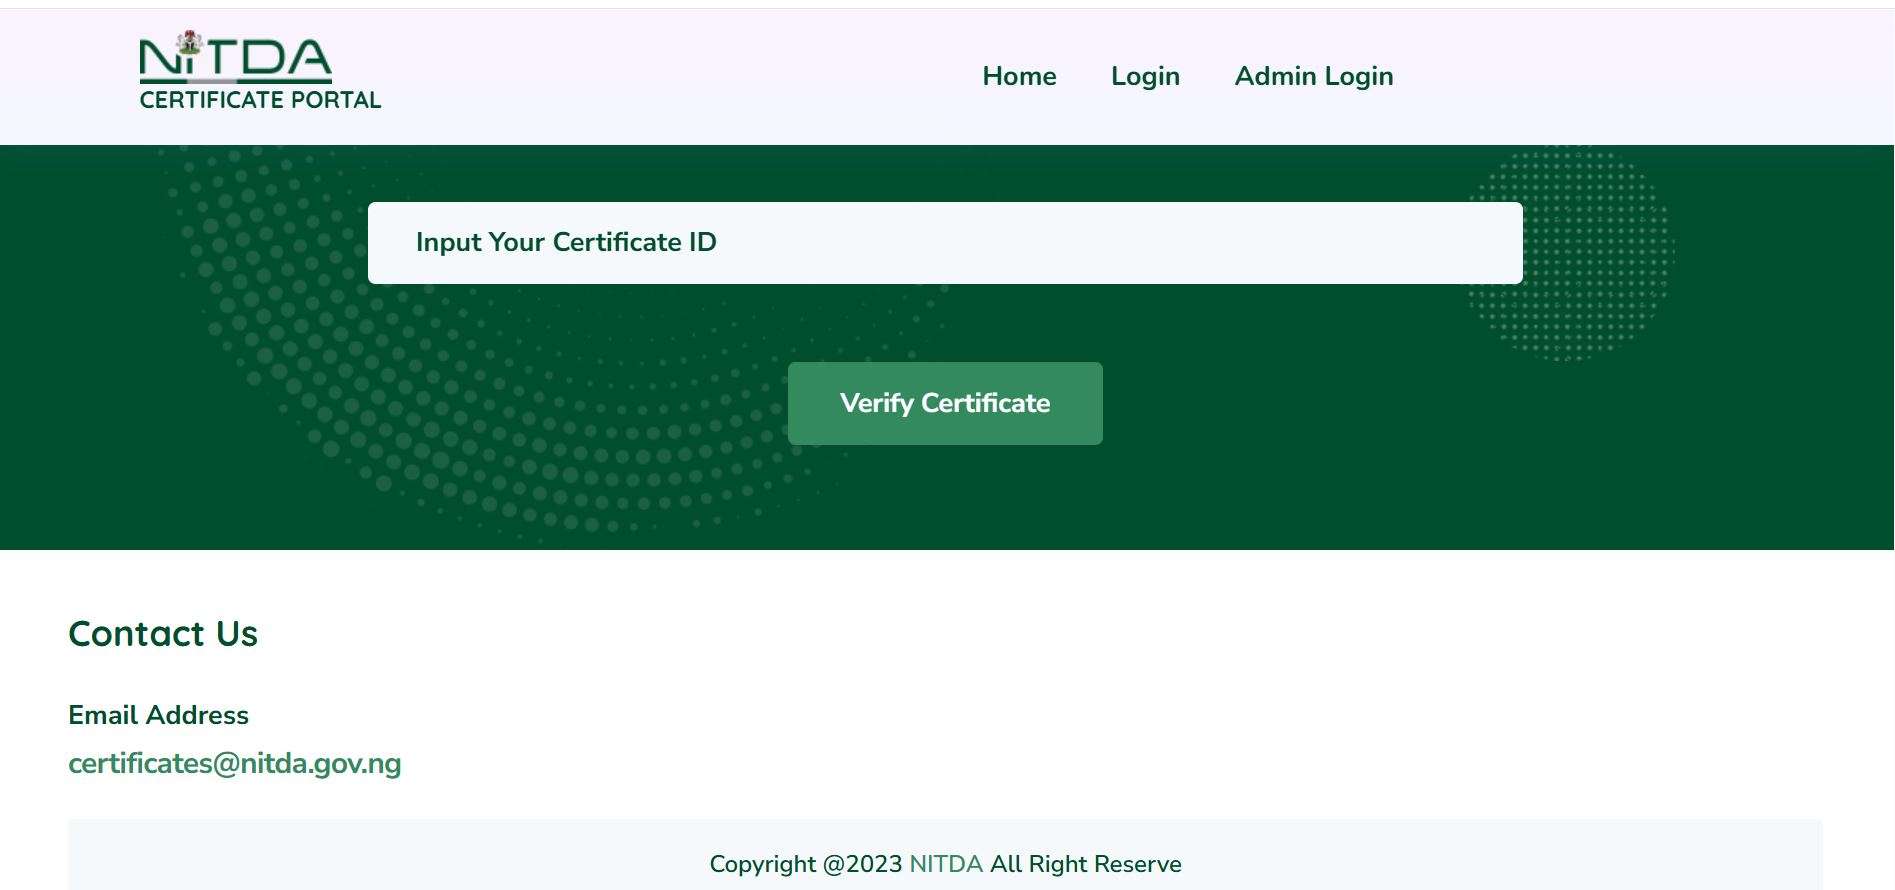The height and width of the screenshot is (890, 1895).
Task: Click the Contact Us heading
Action: click(163, 634)
